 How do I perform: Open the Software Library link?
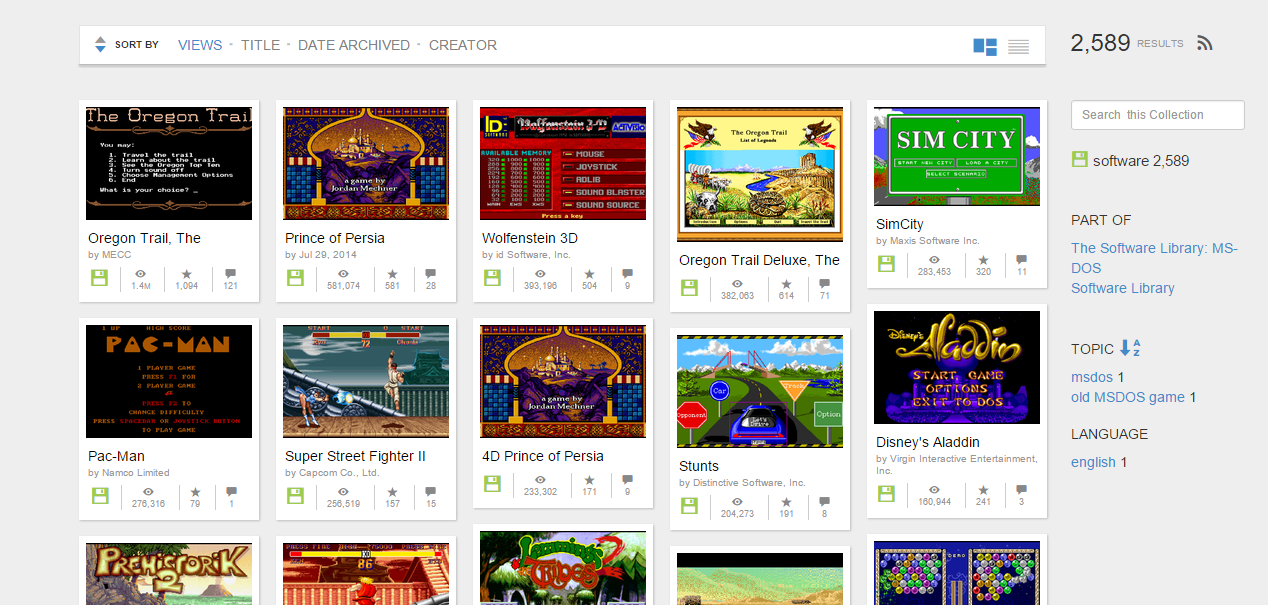1123,288
